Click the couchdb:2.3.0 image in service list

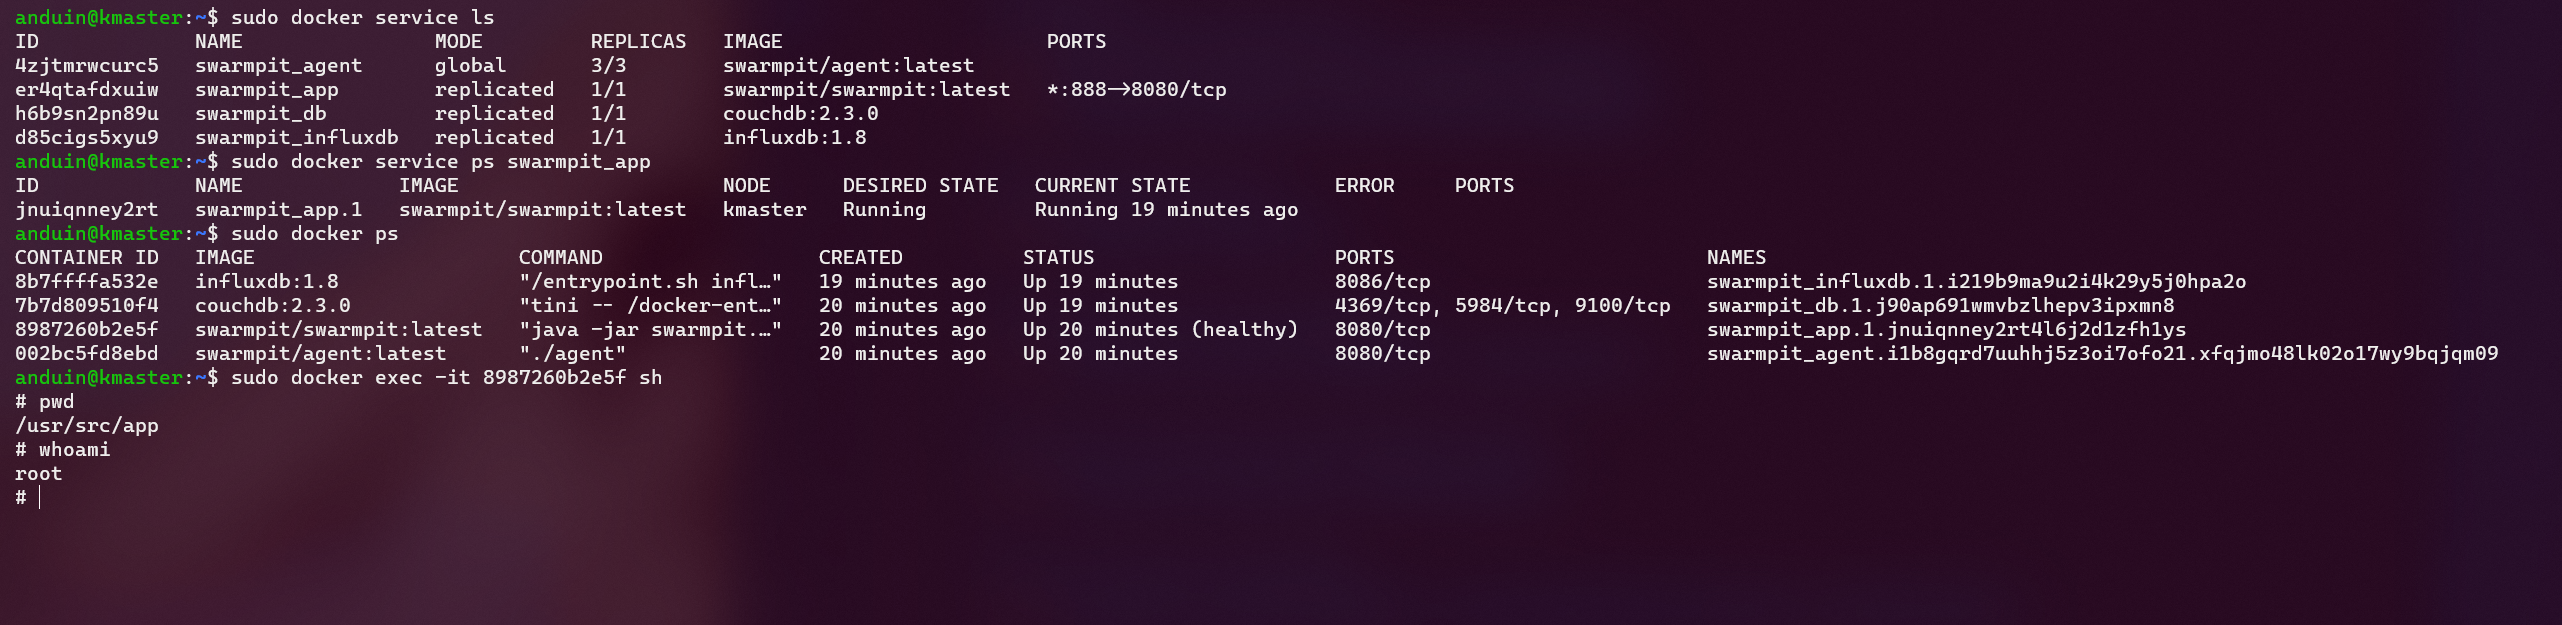pos(800,114)
